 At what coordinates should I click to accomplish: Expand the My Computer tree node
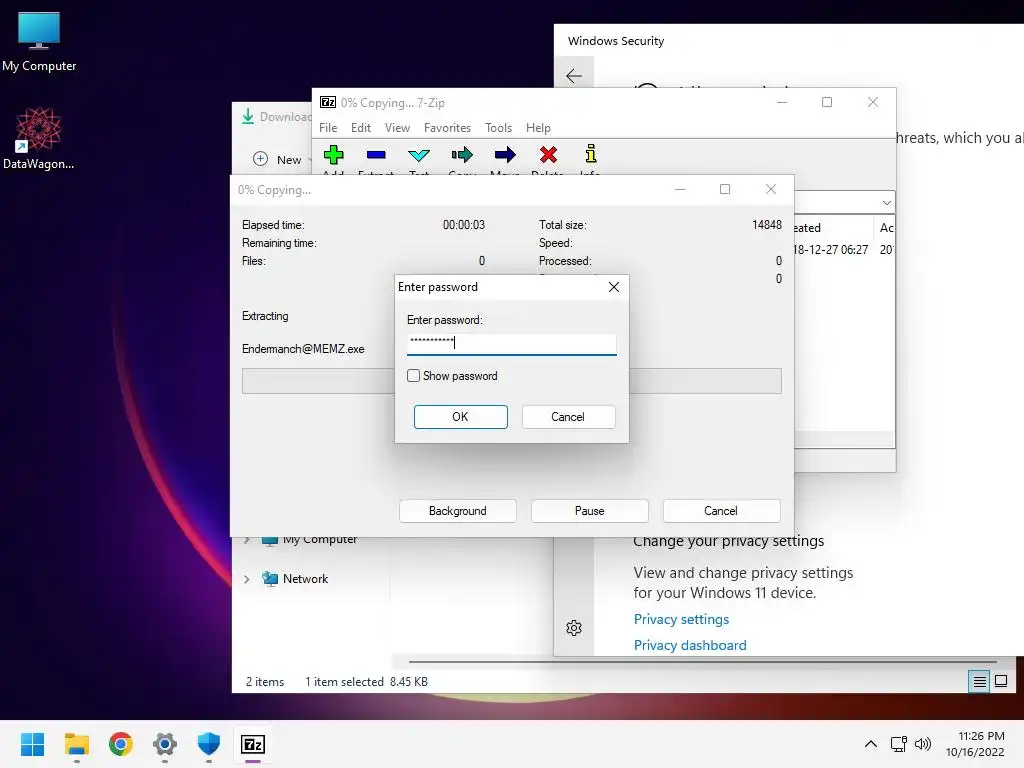(x=247, y=539)
